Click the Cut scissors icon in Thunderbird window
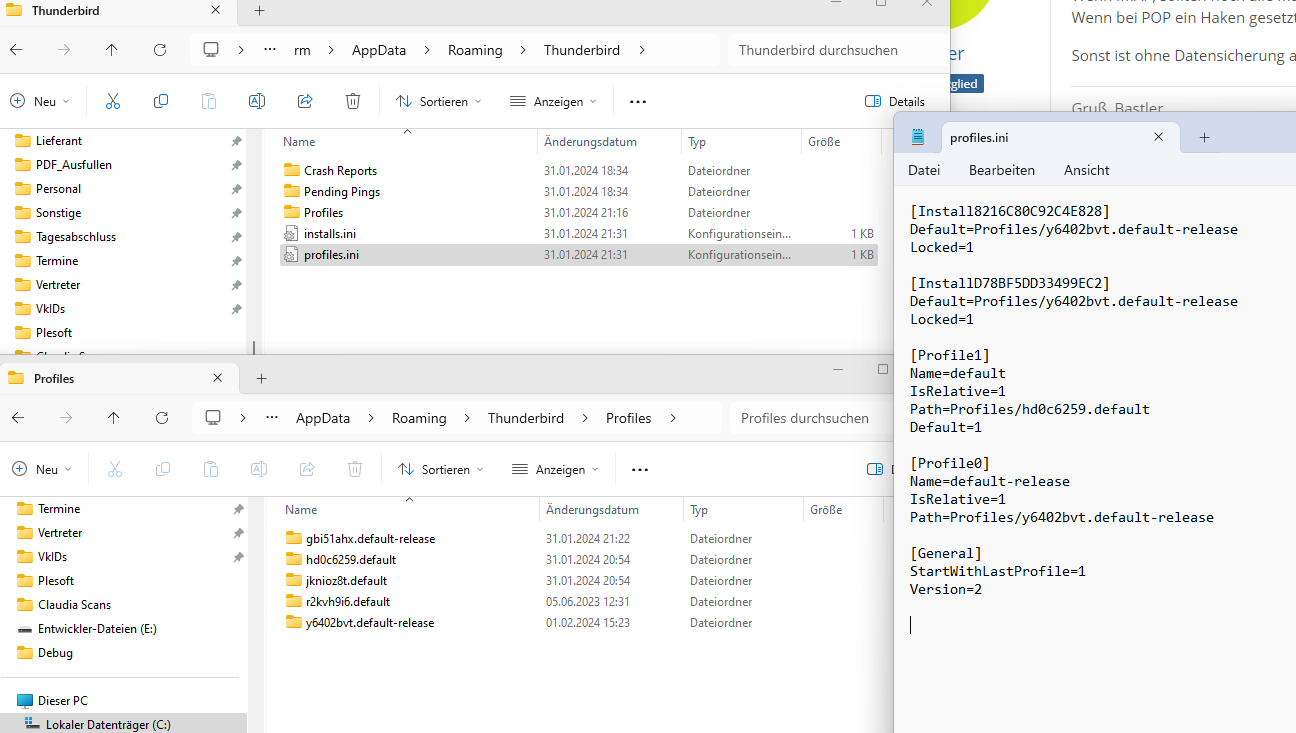This screenshot has width=1296, height=733. click(x=112, y=101)
